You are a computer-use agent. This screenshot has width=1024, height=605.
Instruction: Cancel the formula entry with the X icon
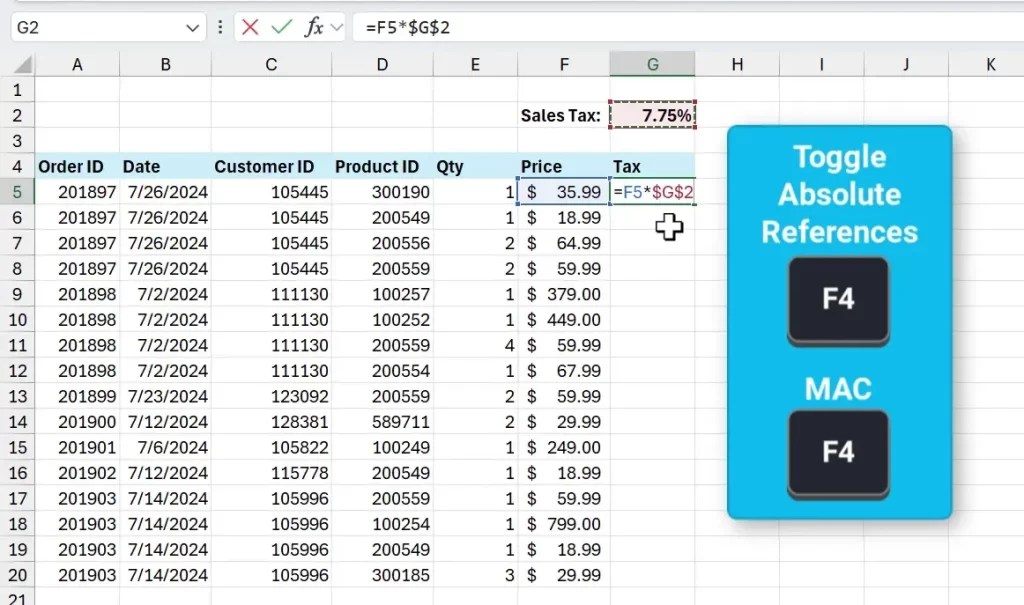coord(252,27)
